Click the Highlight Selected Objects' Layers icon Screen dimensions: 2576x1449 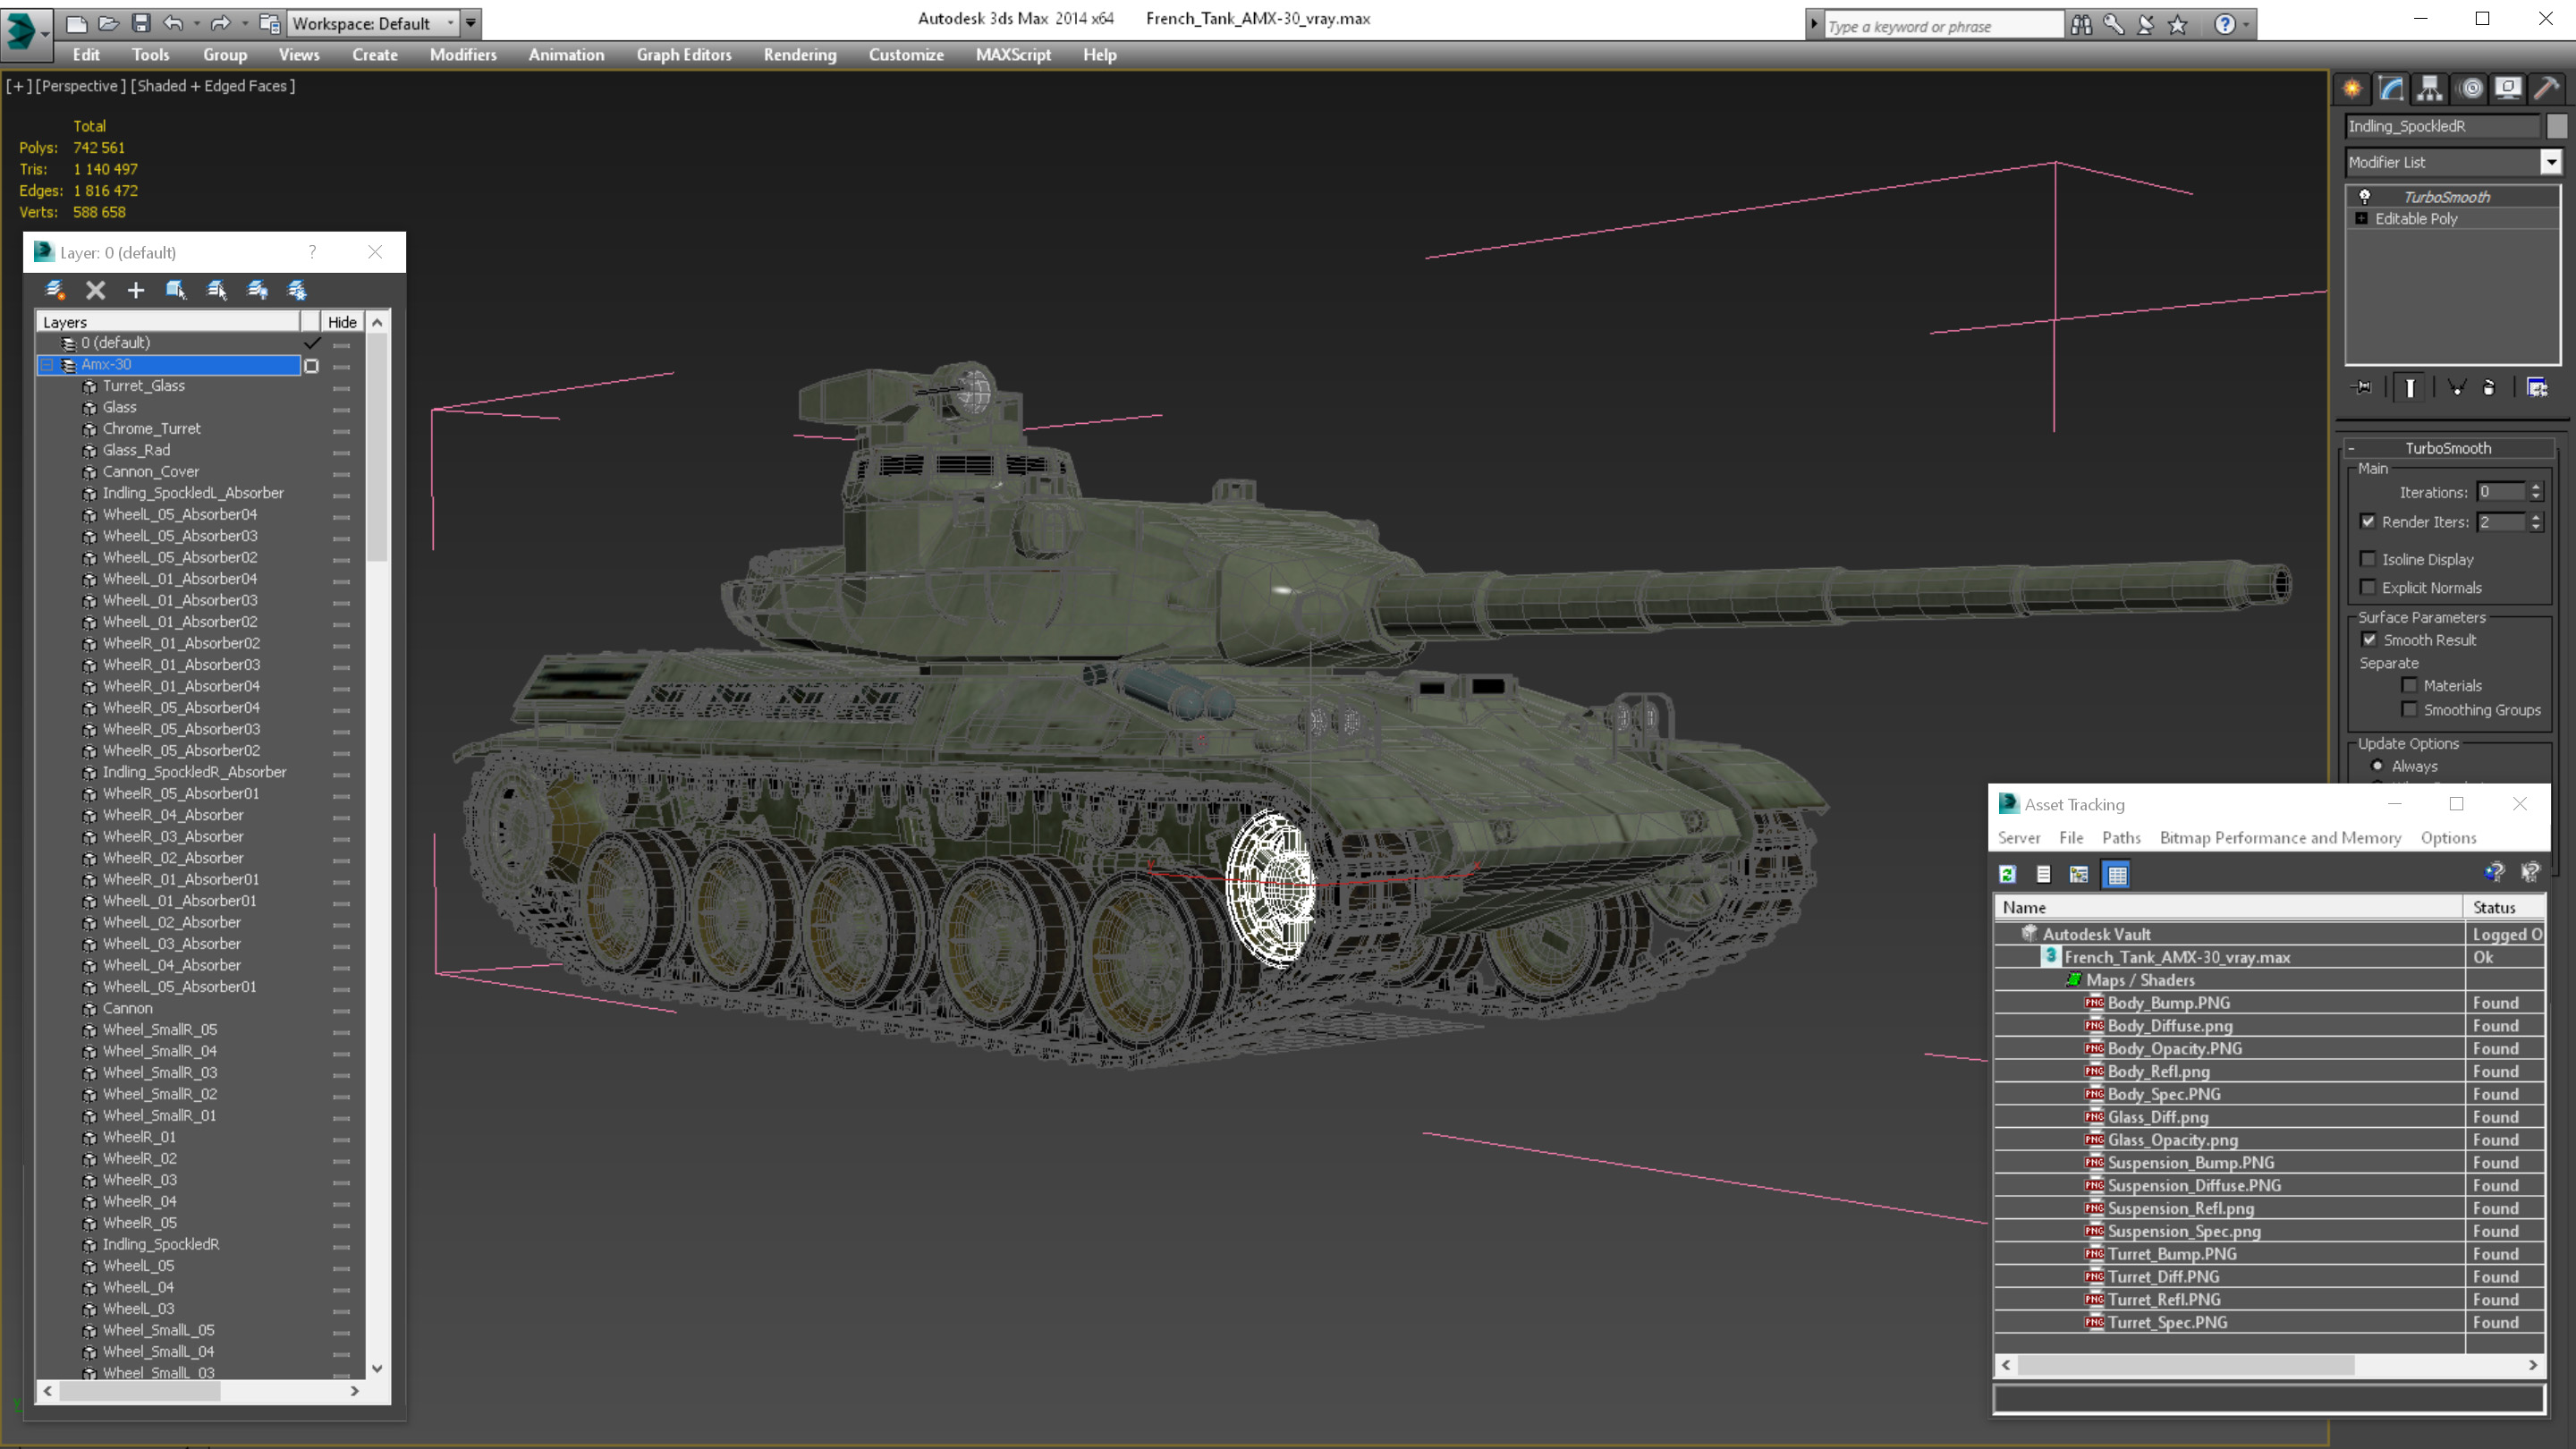click(x=217, y=290)
